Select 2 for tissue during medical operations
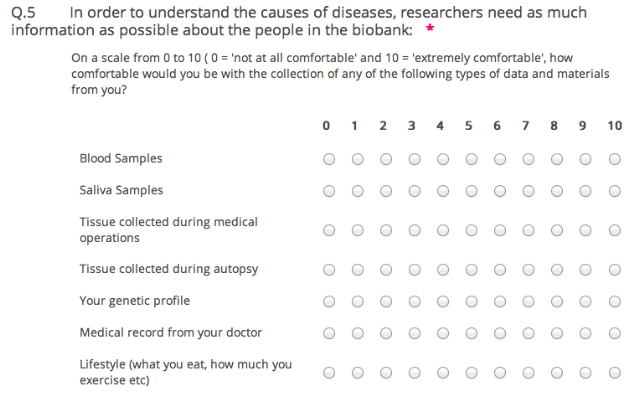640x397 pixels. click(386, 231)
